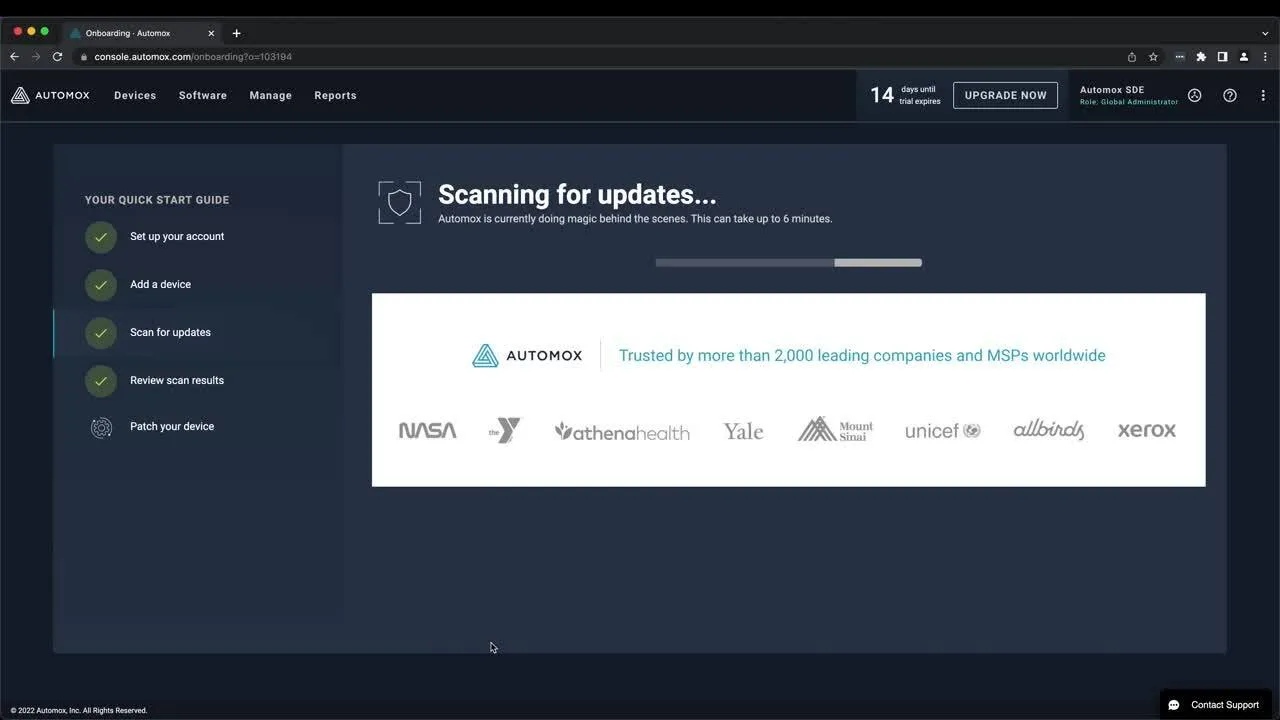The height and width of the screenshot is (720, 1280).
Task: Click the 14 days until trial expires text
Action: coord(905,95)
